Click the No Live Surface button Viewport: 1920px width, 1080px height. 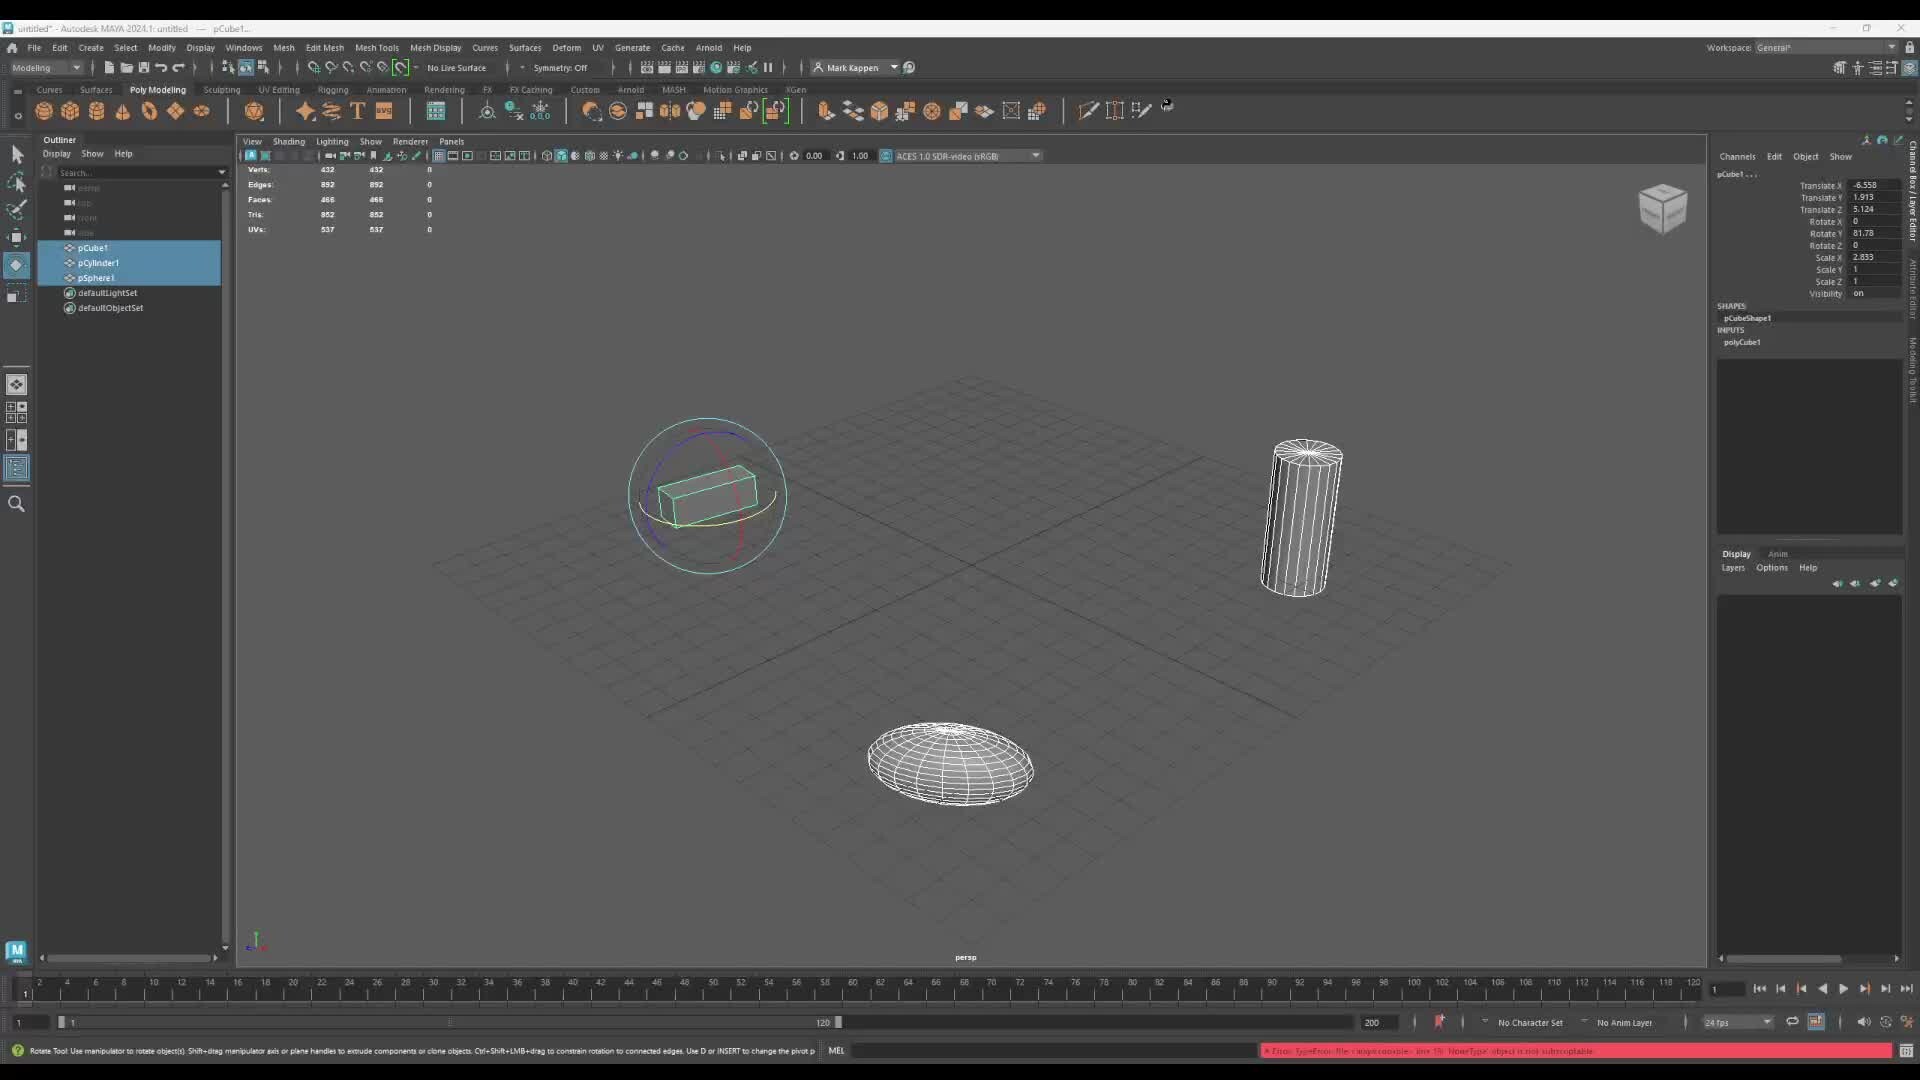456,67
